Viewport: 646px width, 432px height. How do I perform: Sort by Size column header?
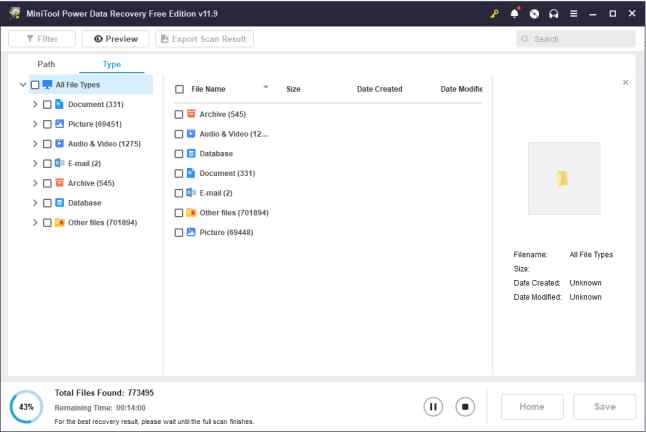[x=293, y=89]
